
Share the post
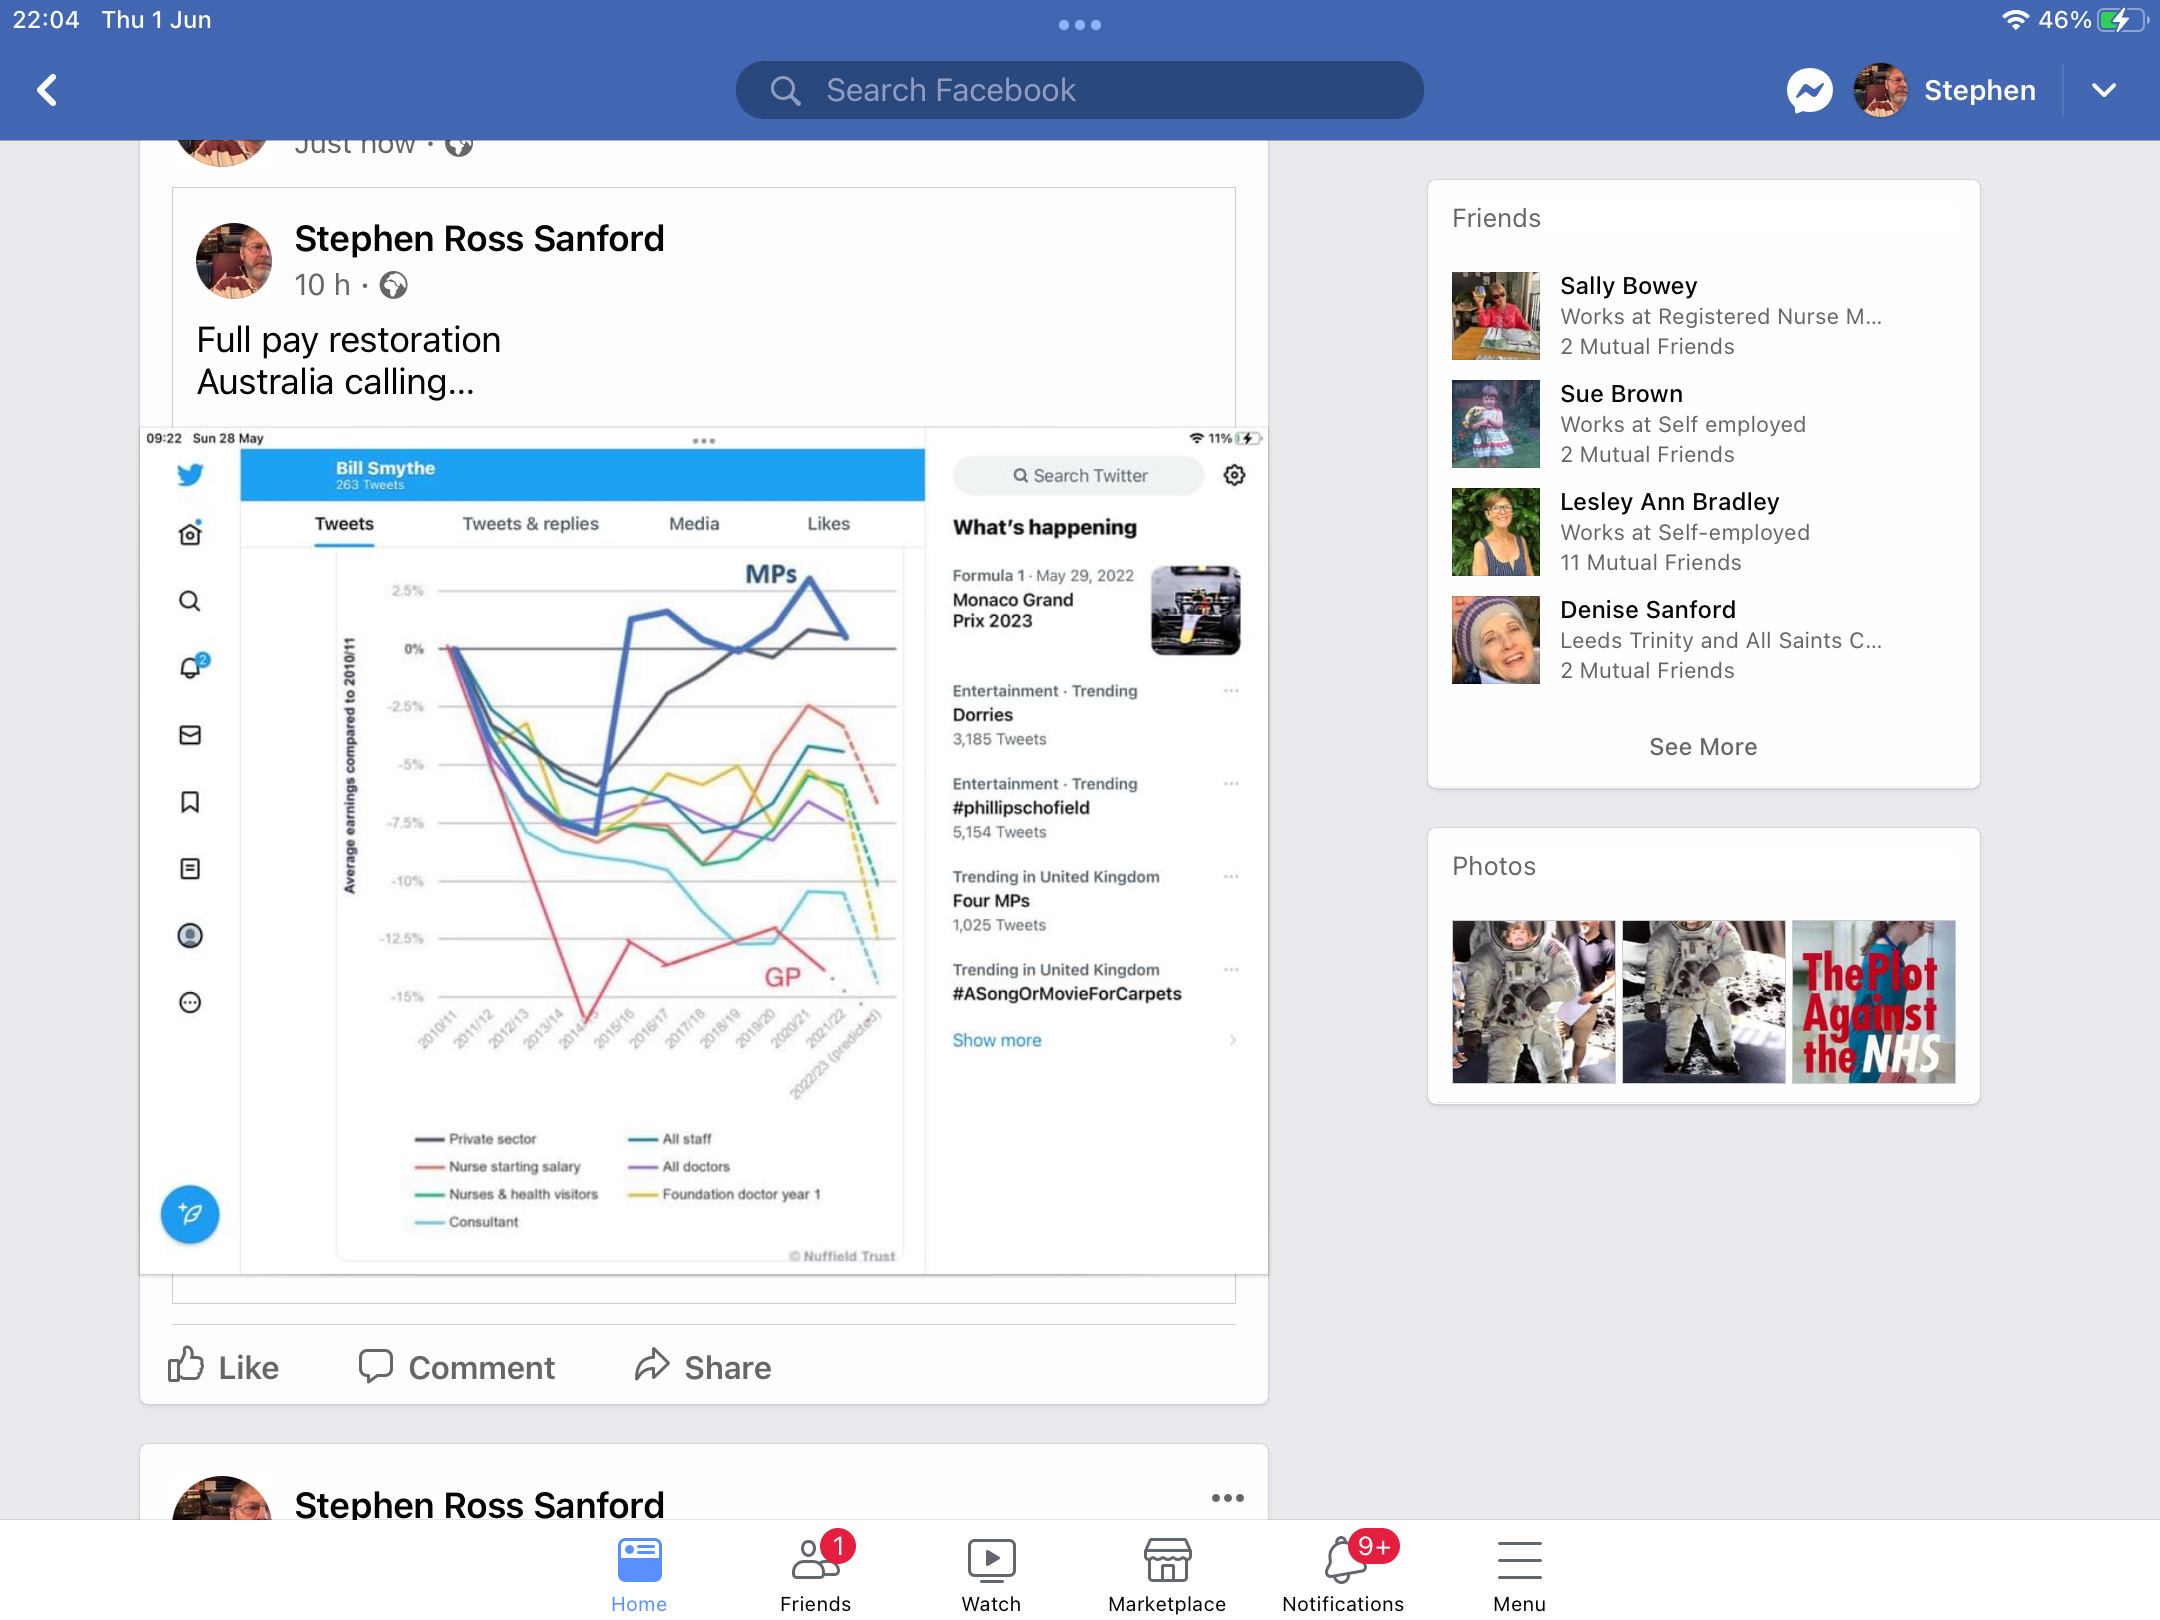coord(703,1366)
